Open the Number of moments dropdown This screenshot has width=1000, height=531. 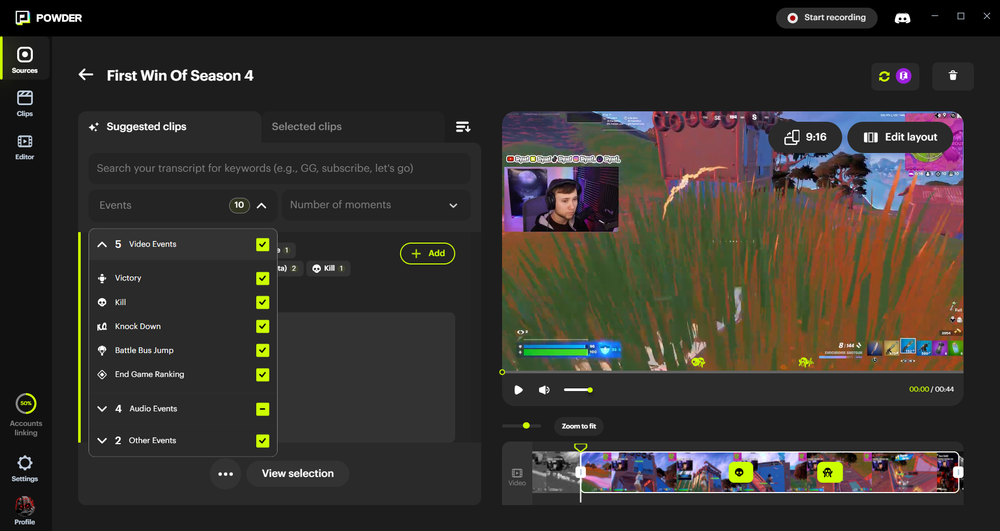pos(375,205)
